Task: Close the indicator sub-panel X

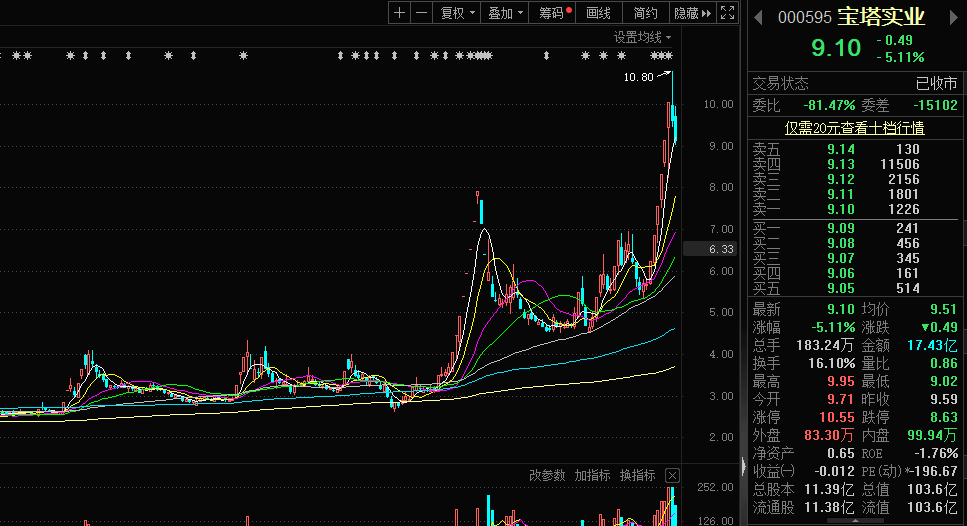Action: [672, 475]
